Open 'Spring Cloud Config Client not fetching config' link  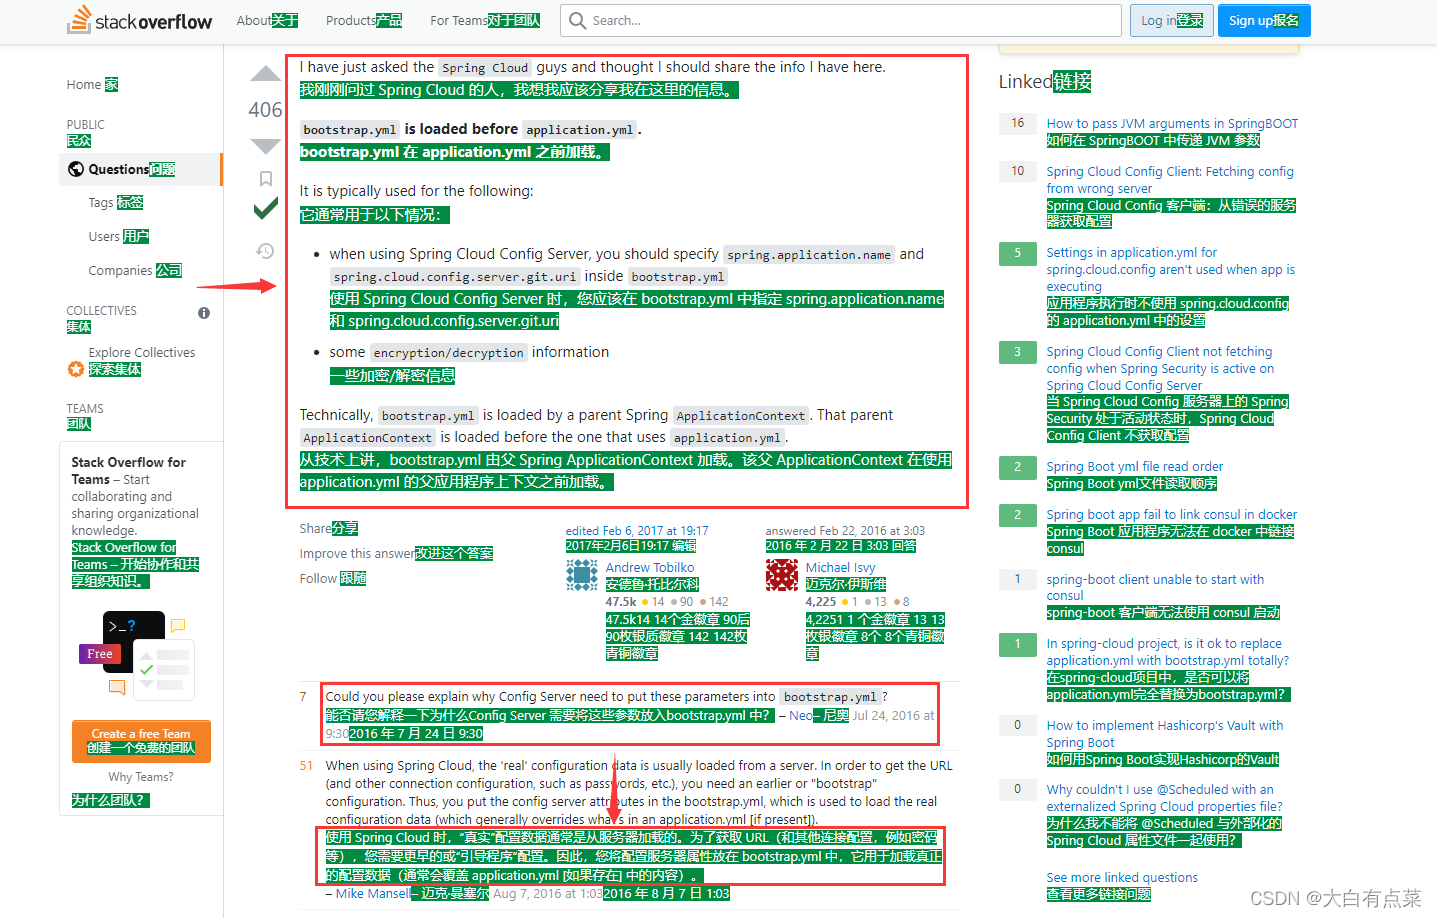[1161, 368]
